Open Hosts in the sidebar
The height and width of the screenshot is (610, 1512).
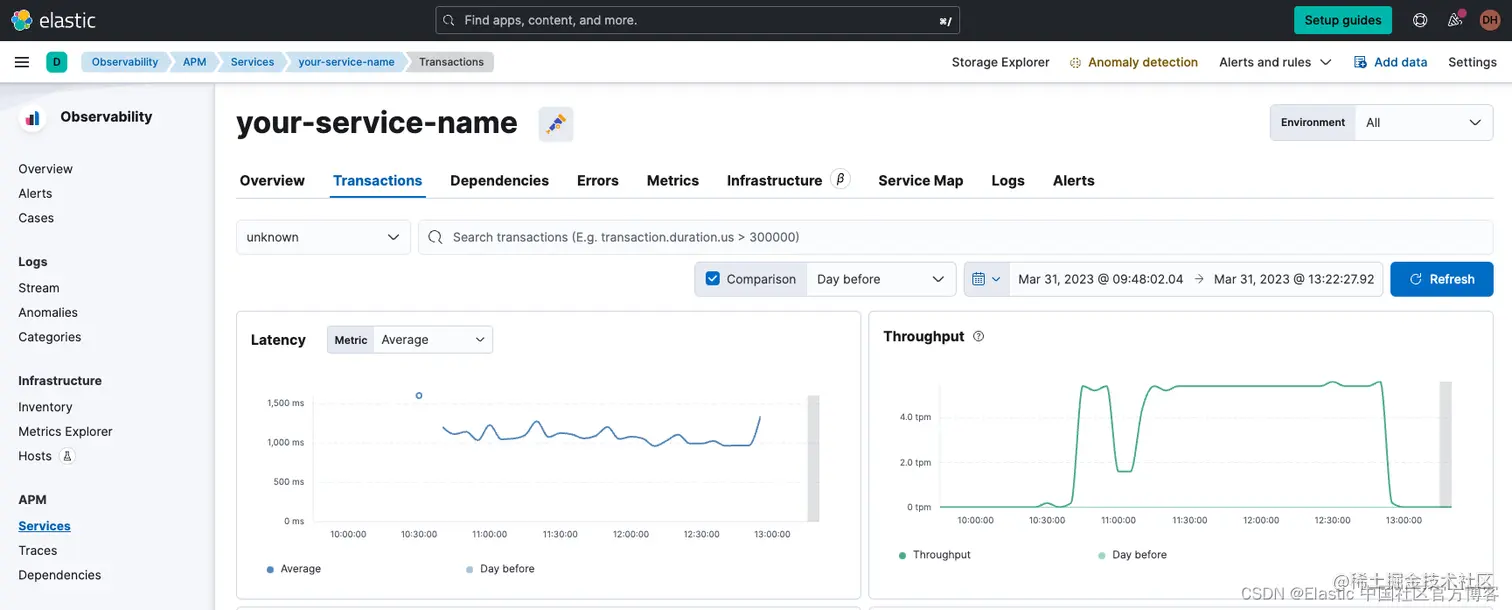(35, 456)
